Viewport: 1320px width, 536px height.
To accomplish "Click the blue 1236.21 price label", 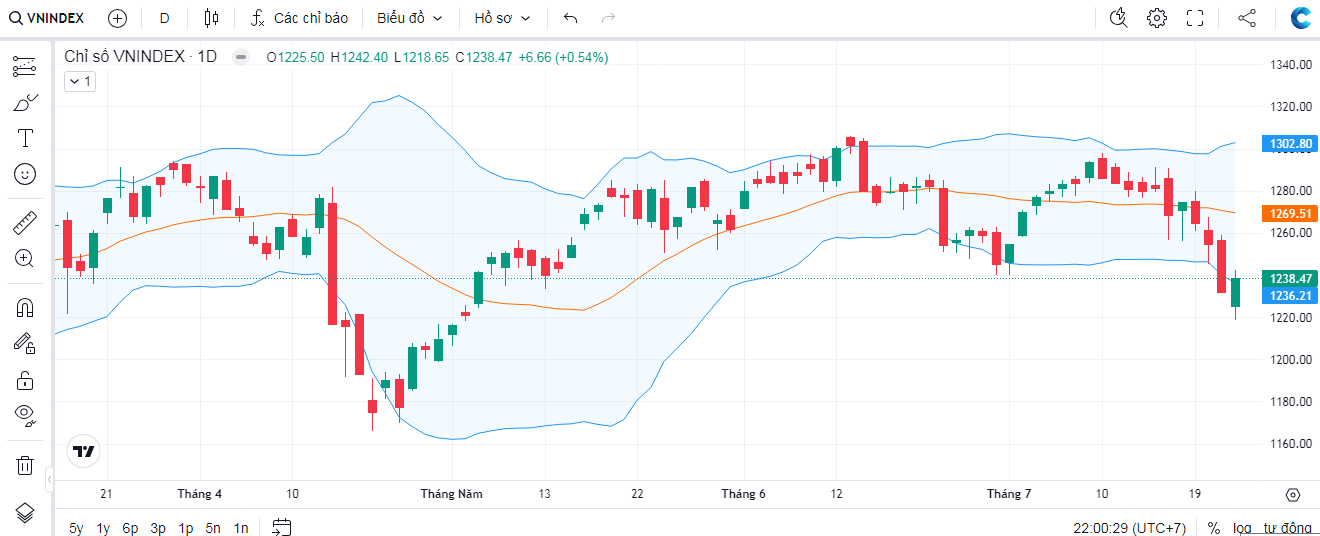I will 1291,296.
